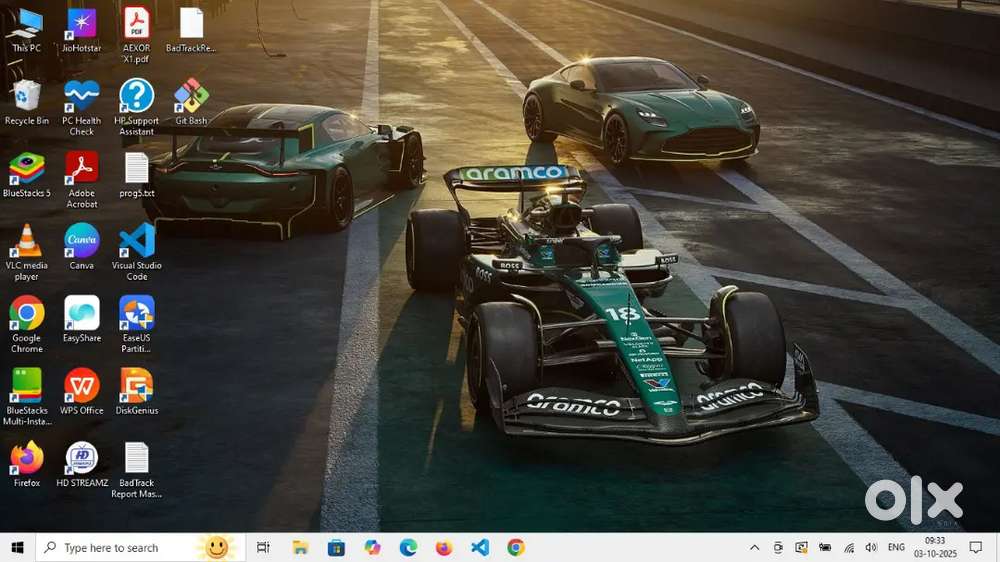The width and height of the screenshot is (1000, 562).
Task: Select the AEXOR X1.pdf file
Action: coord(137,24)
